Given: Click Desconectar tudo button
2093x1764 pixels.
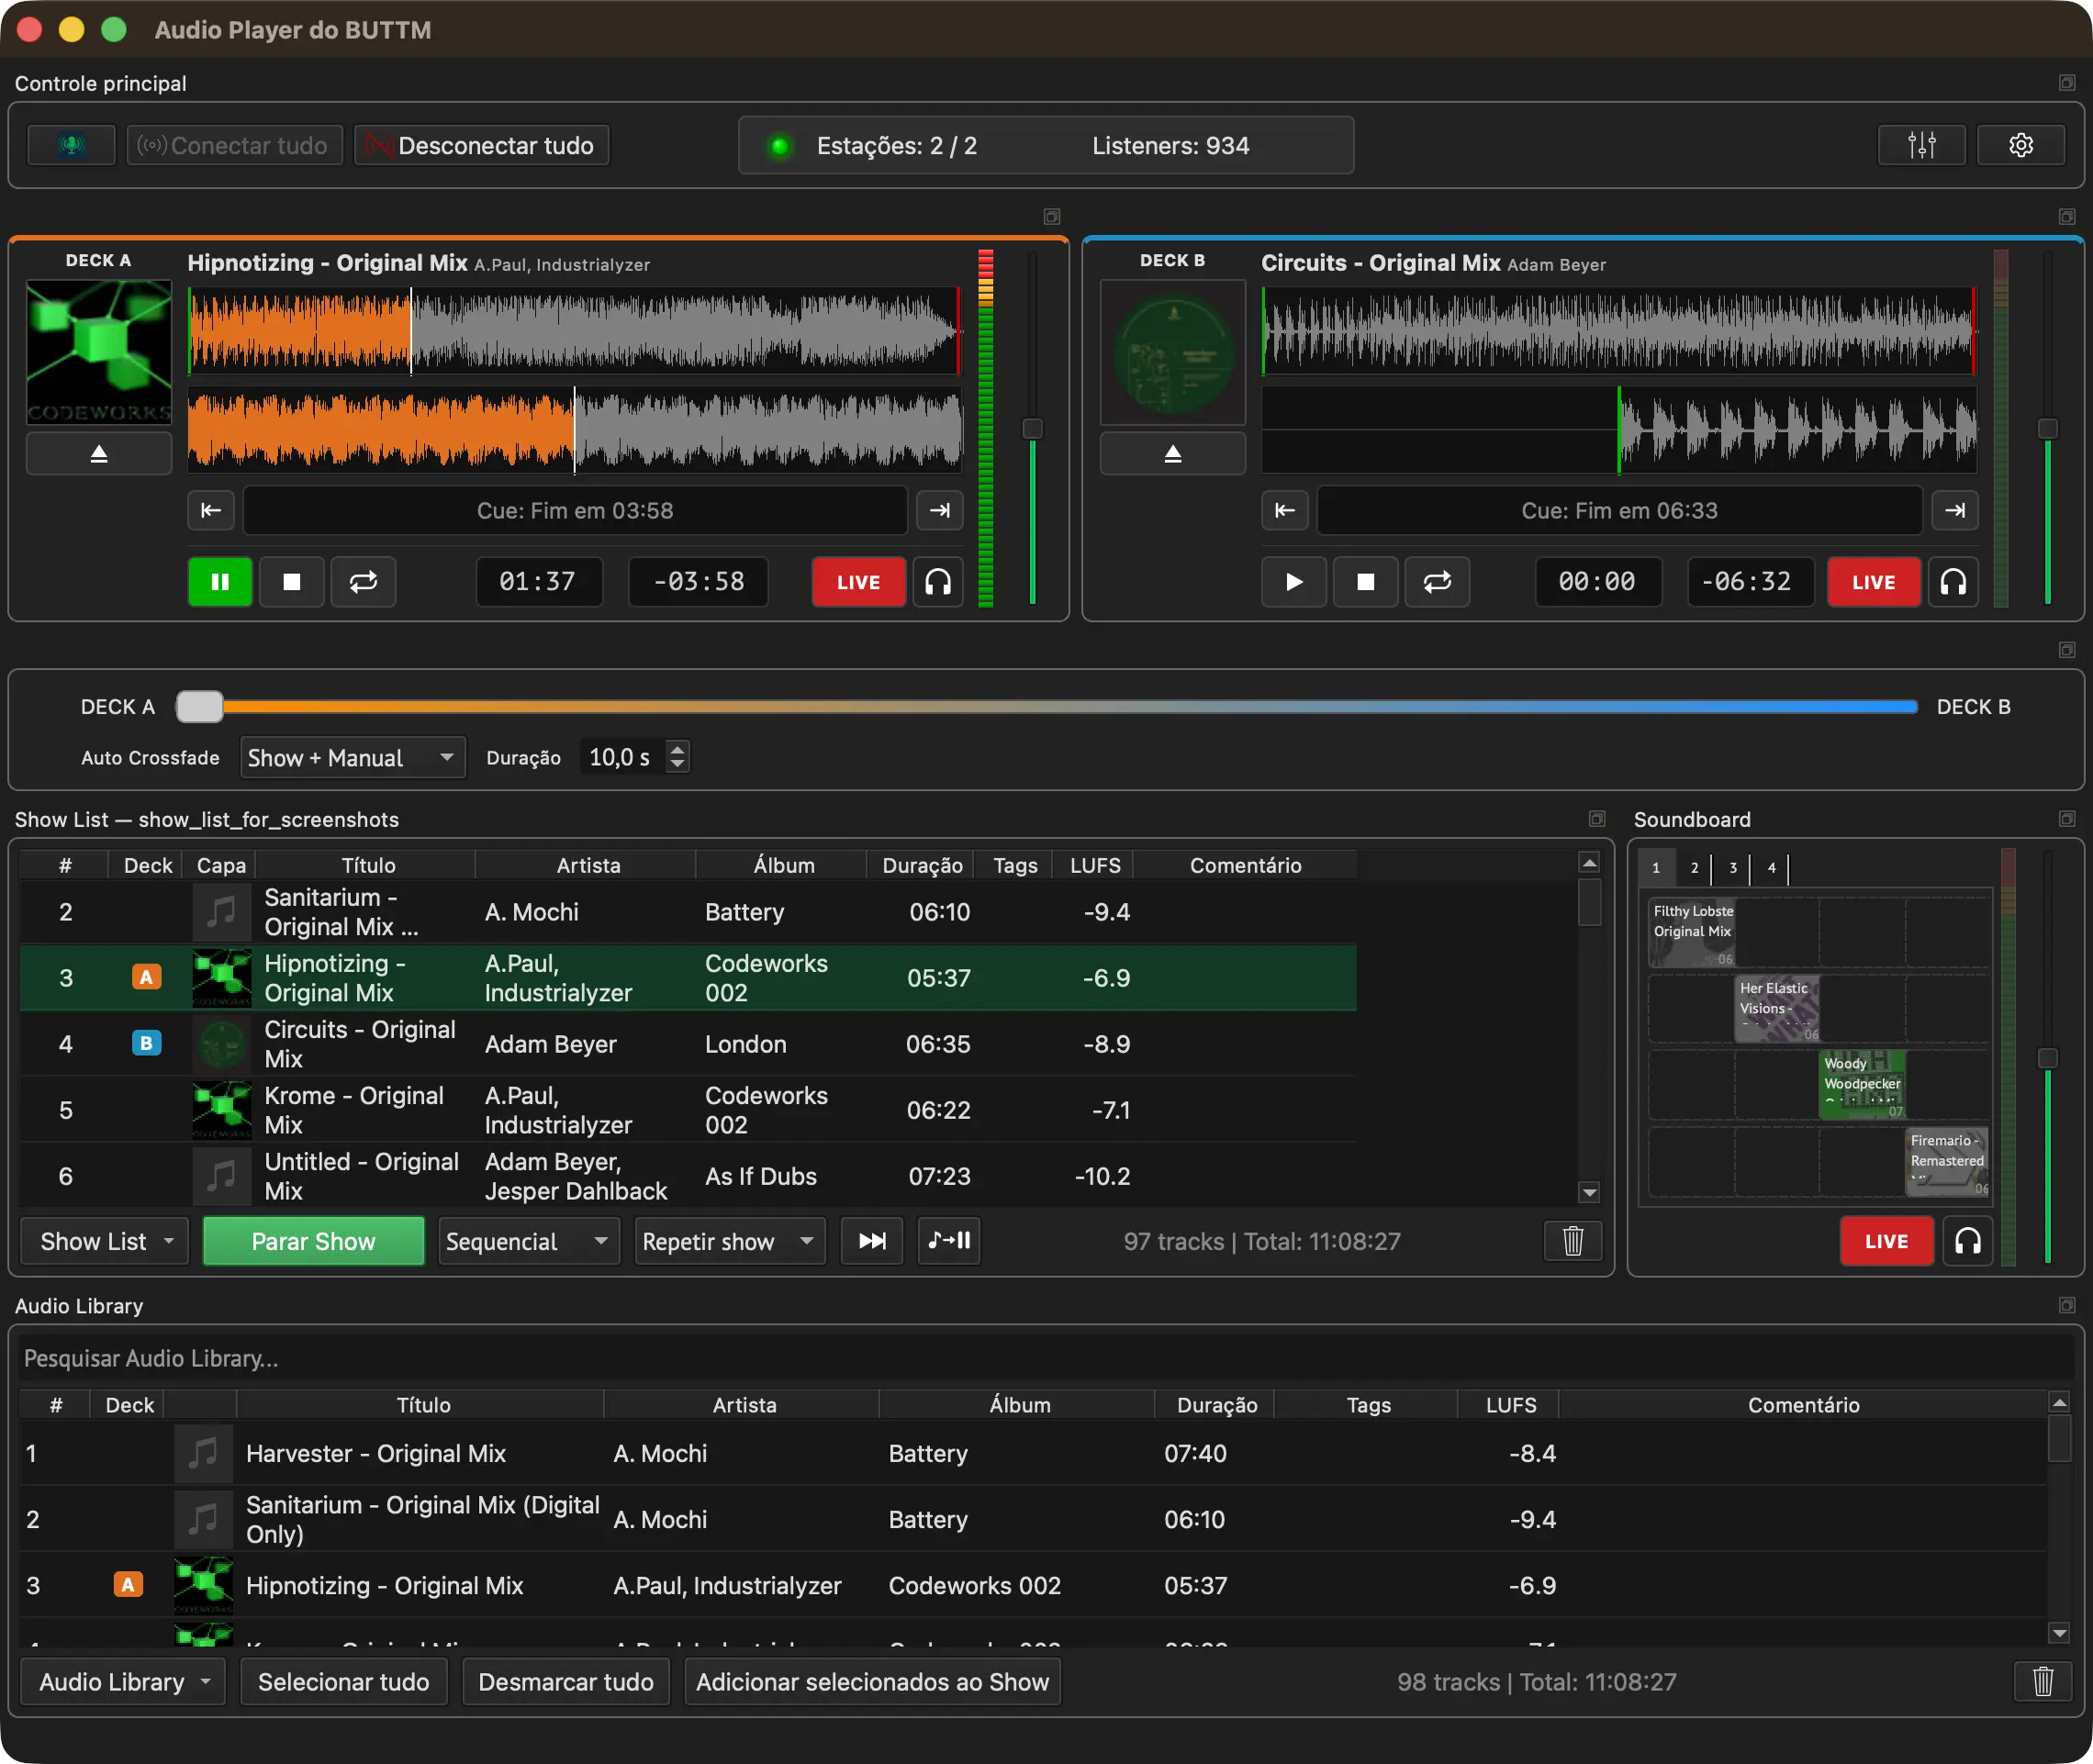Looking at the screenshot, I should [482, 145].
